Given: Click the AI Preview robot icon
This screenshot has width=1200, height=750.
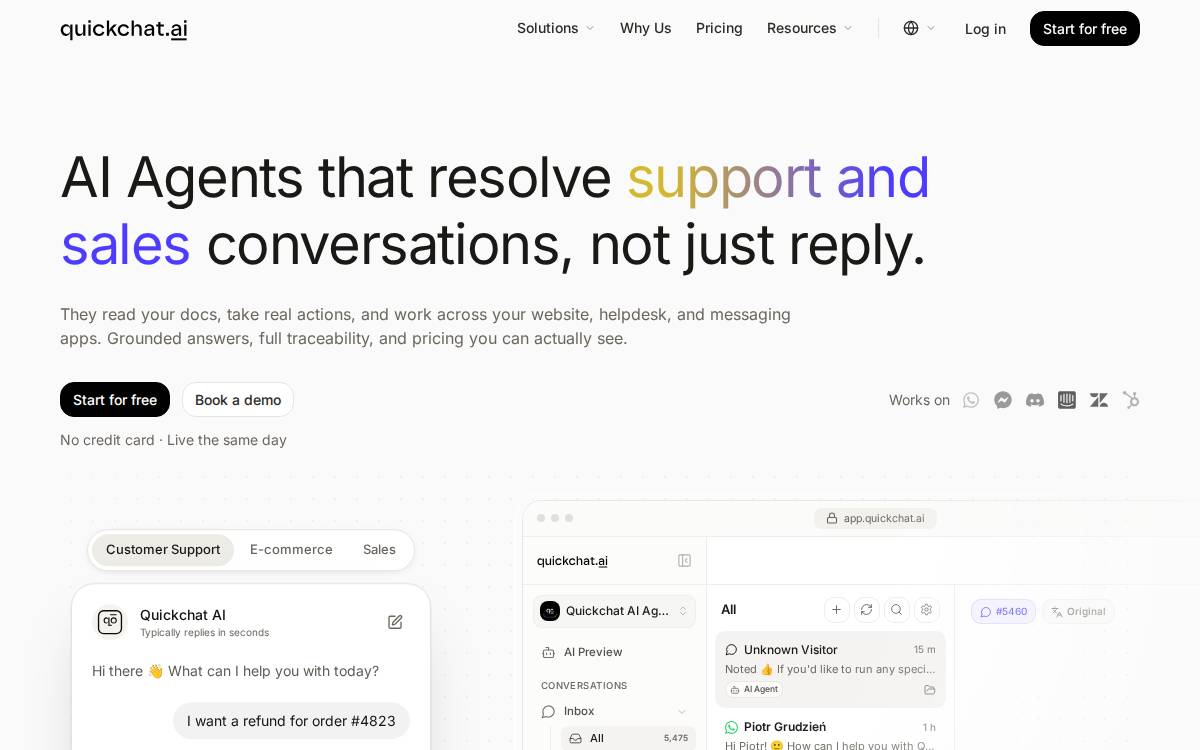Looking at the screenshot, I should [x=548, y=652].
